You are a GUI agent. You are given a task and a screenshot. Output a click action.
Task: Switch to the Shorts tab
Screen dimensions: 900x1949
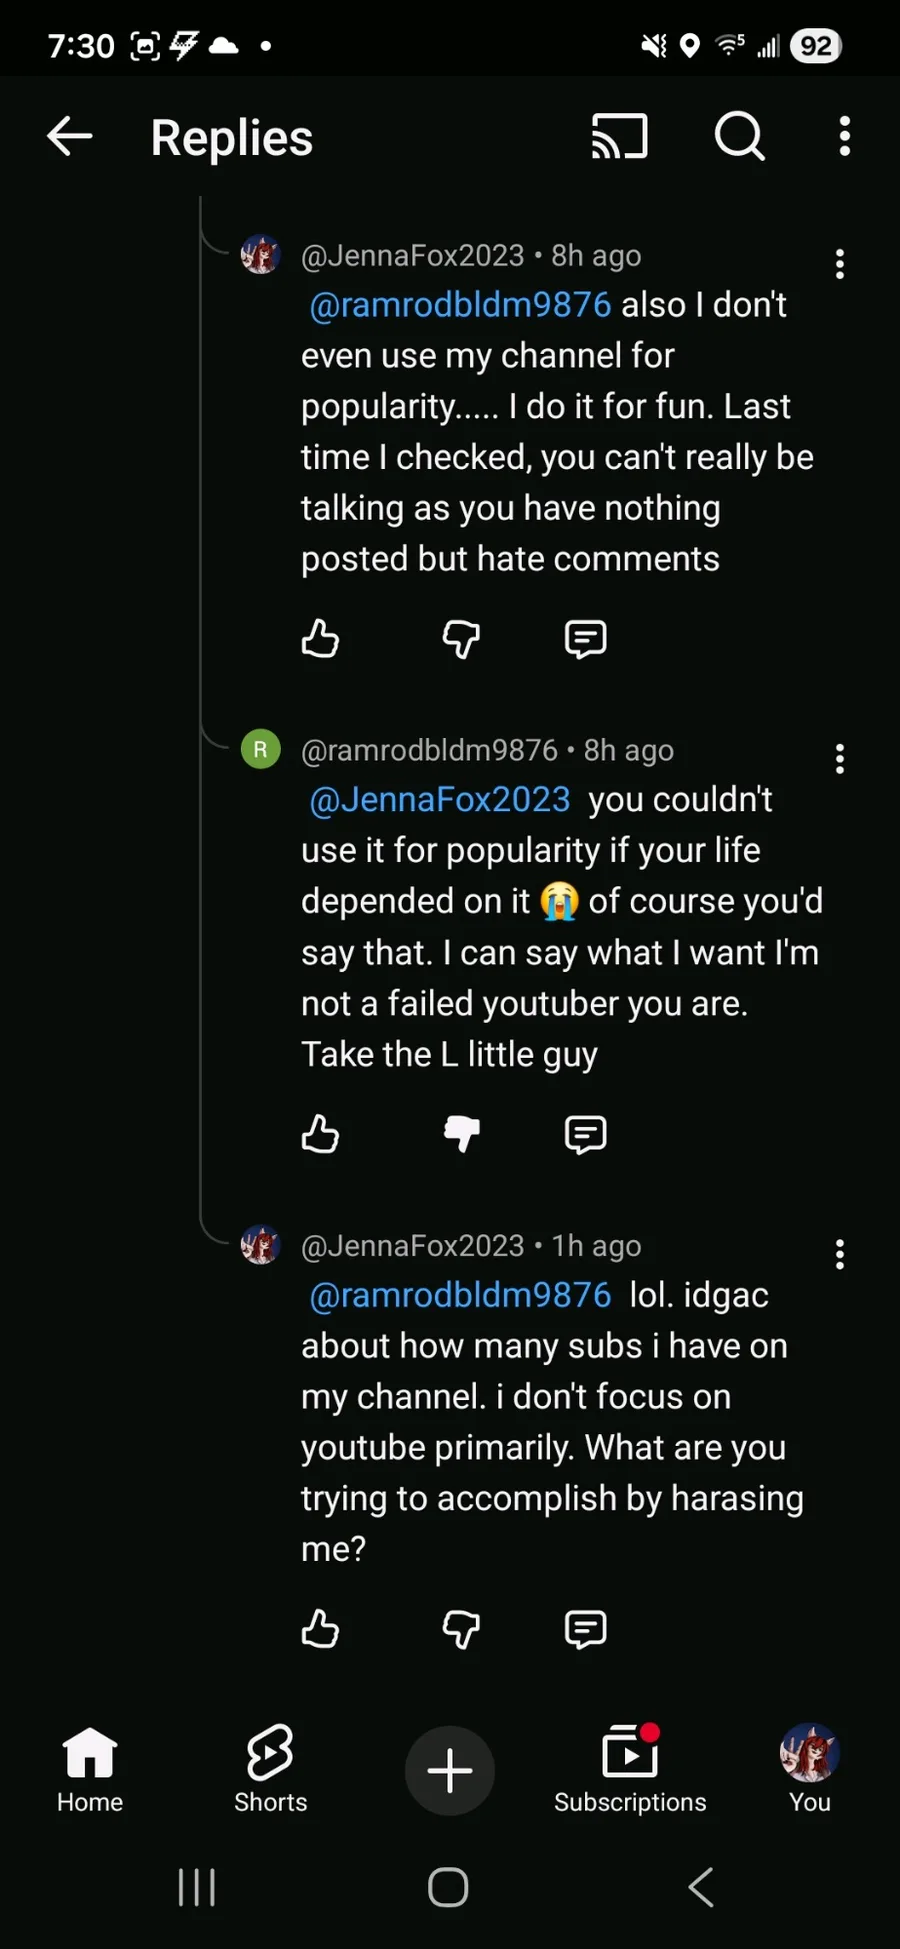[x=270, y=1769]
